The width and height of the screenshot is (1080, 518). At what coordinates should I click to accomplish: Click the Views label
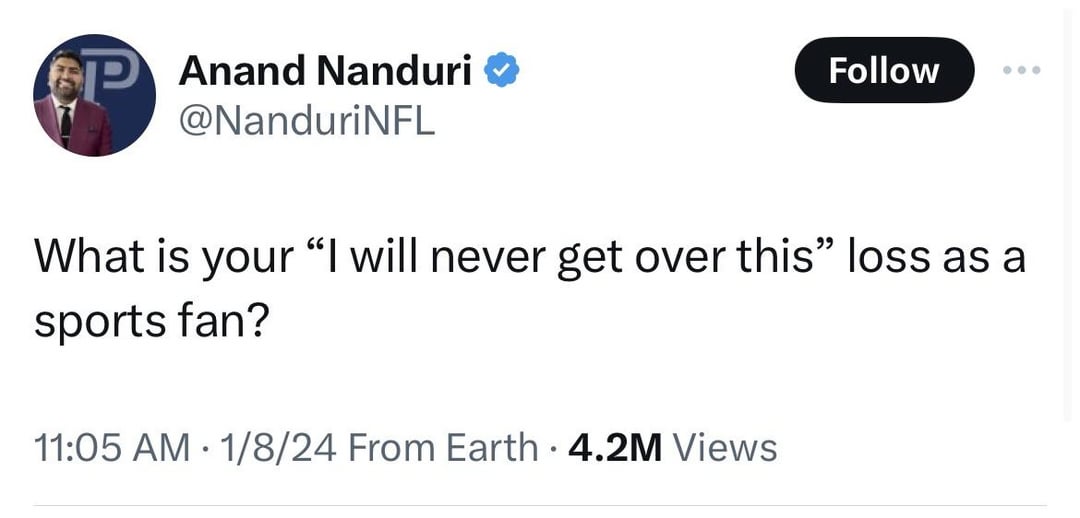pos(726,446)
